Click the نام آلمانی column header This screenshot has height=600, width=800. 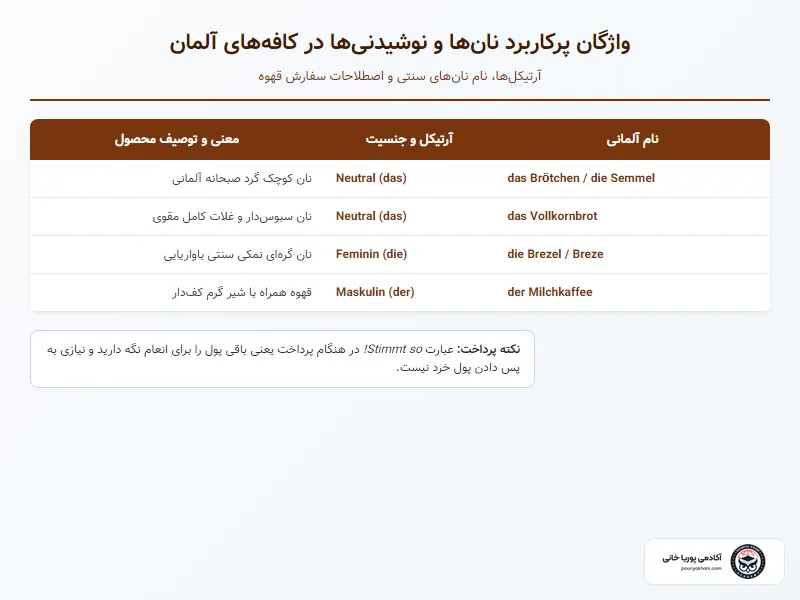632,139
